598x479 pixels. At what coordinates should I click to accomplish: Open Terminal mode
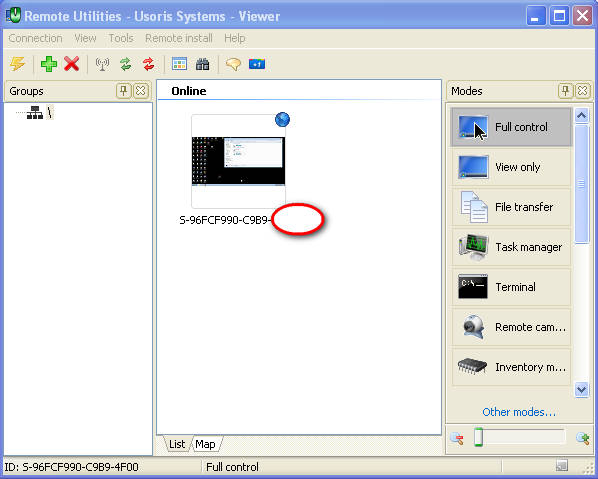511,287
